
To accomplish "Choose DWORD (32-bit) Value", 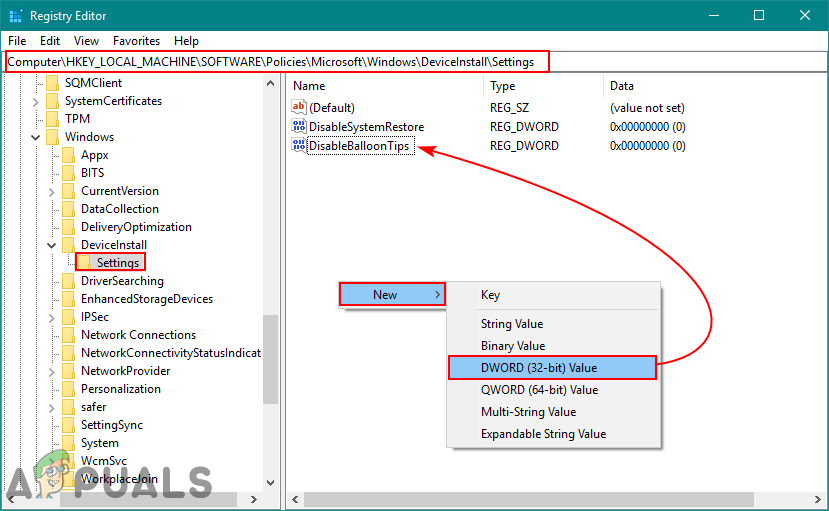I will 552,368.
